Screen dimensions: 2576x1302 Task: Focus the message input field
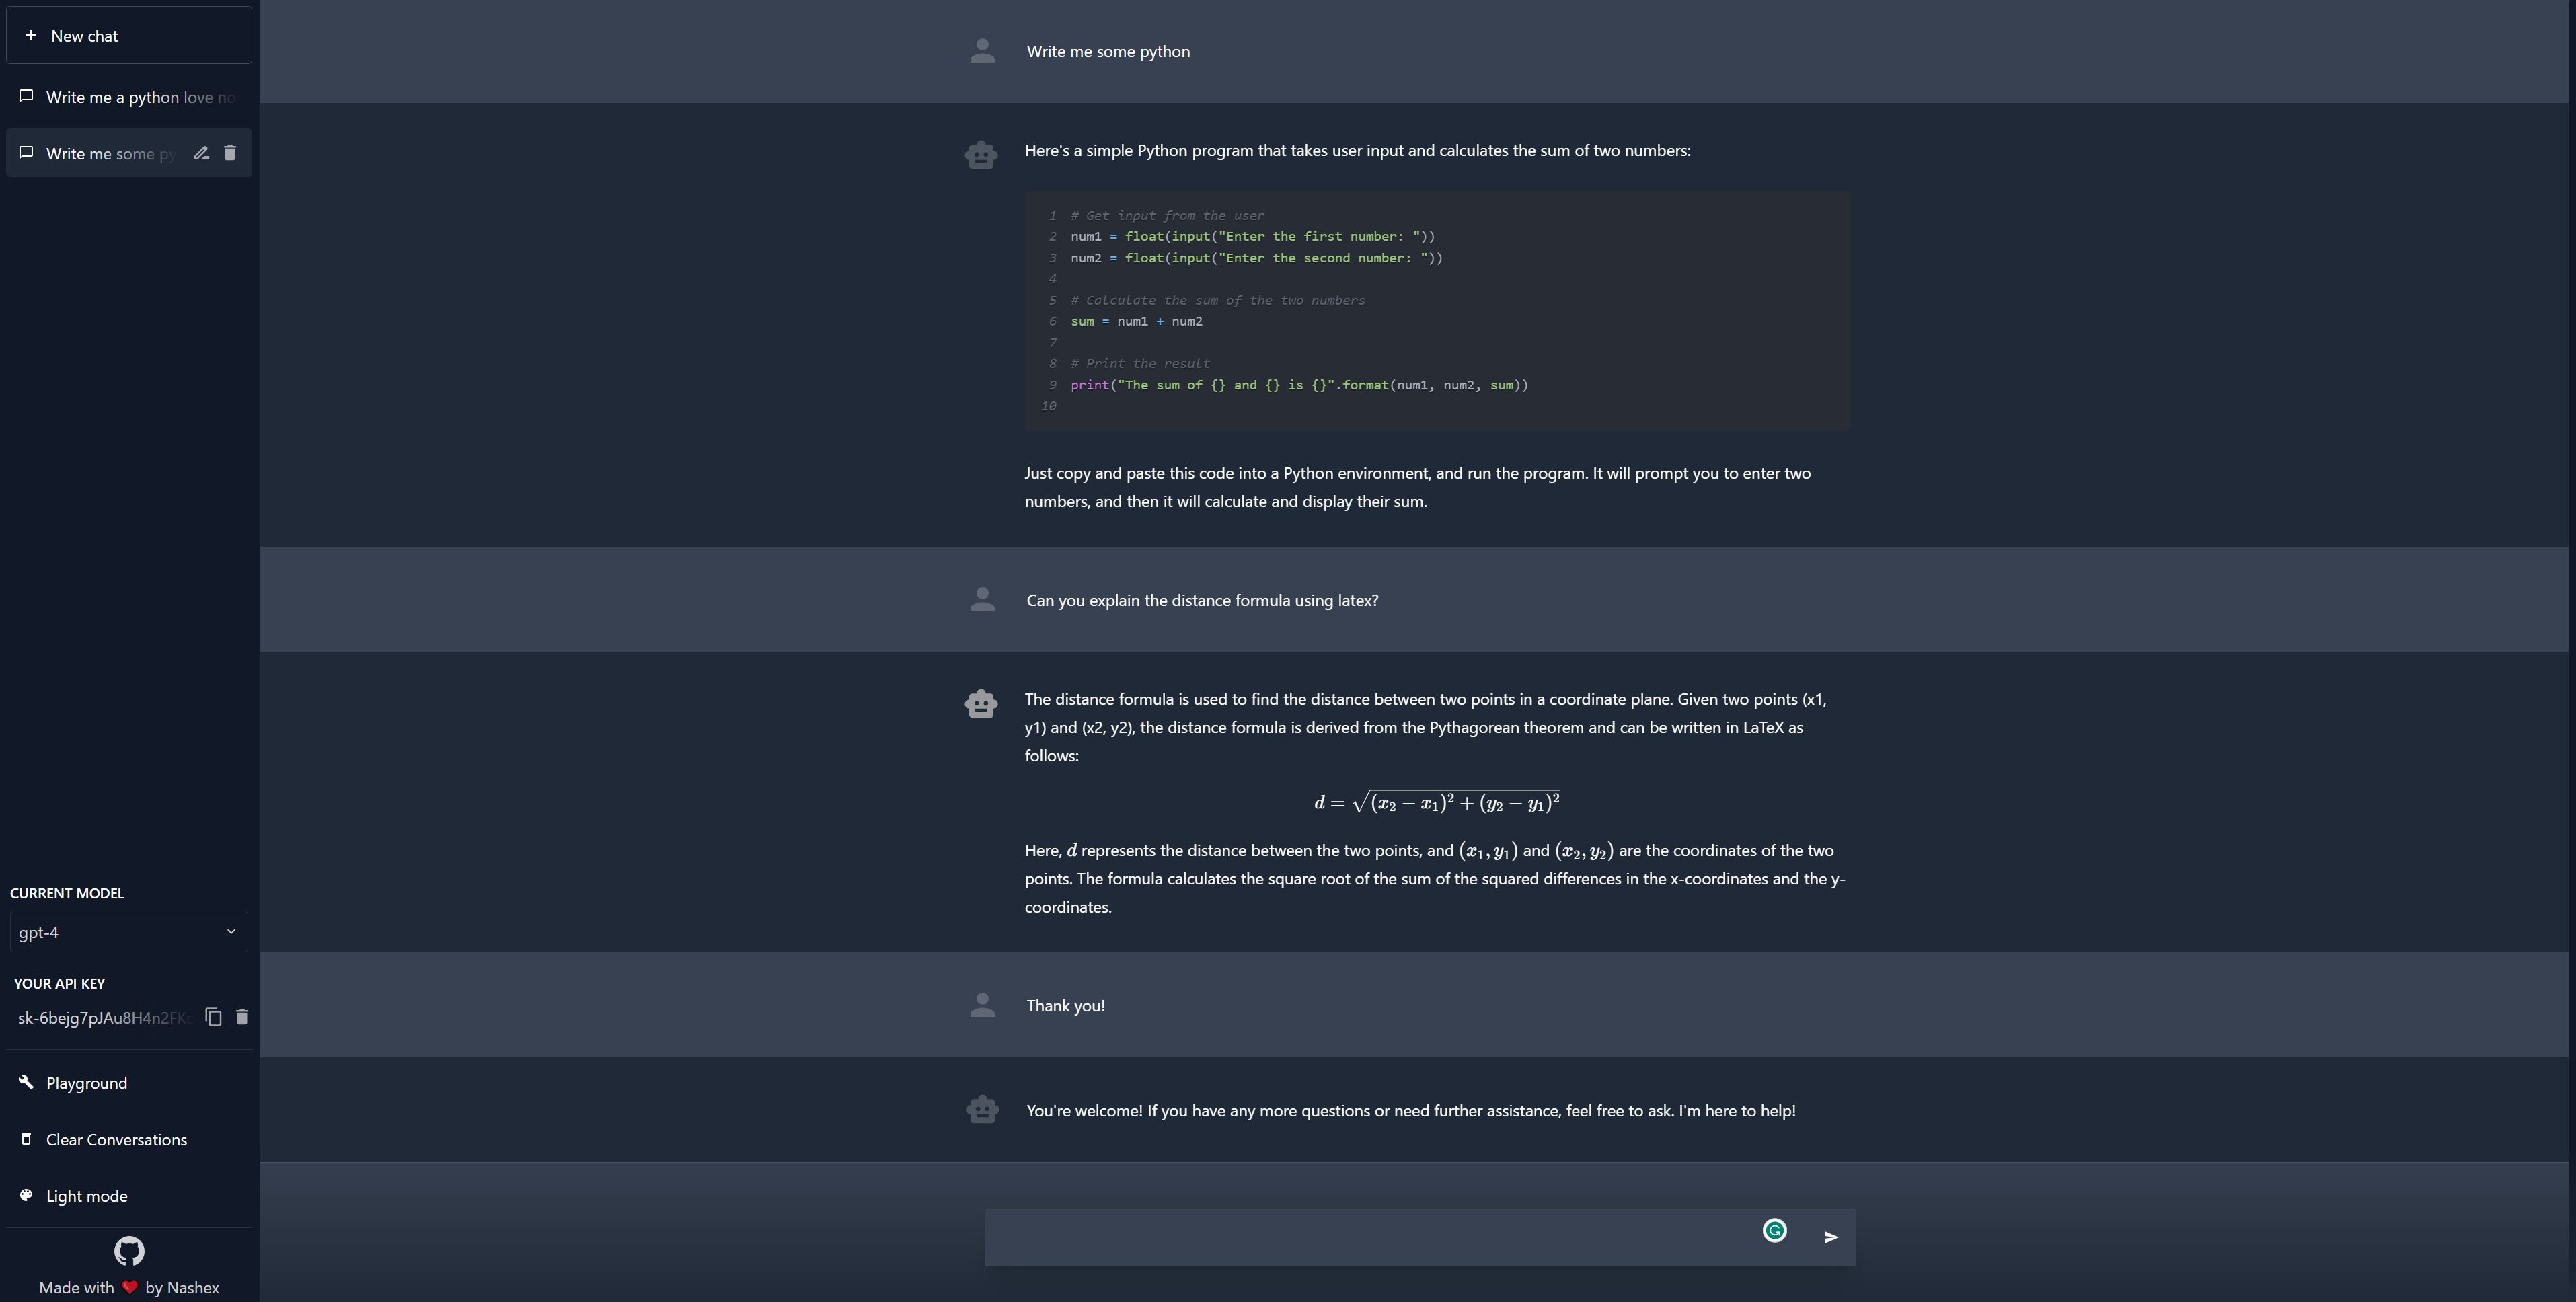tap(1370, 1237)
